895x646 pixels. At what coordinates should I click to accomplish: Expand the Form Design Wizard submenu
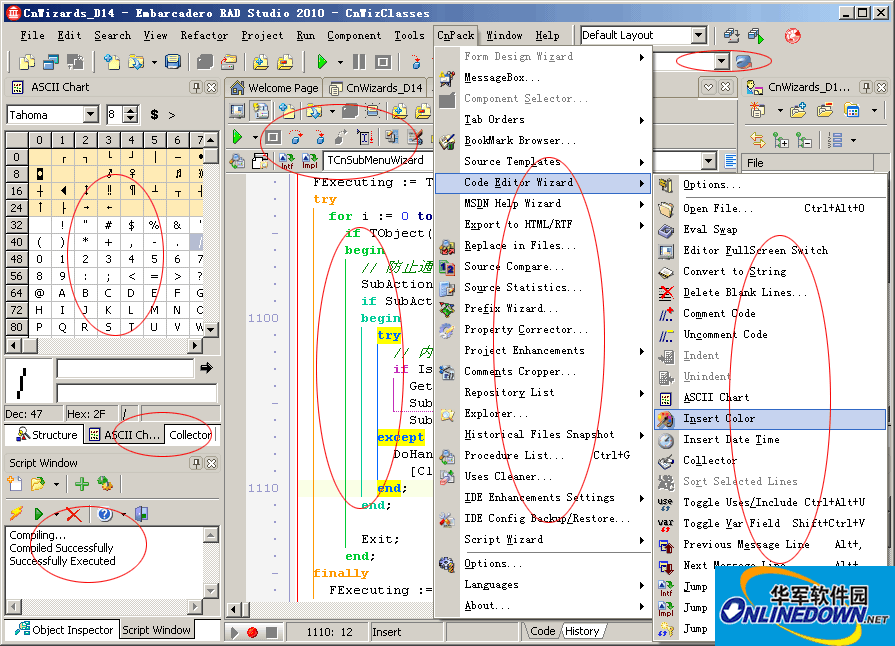642,57
